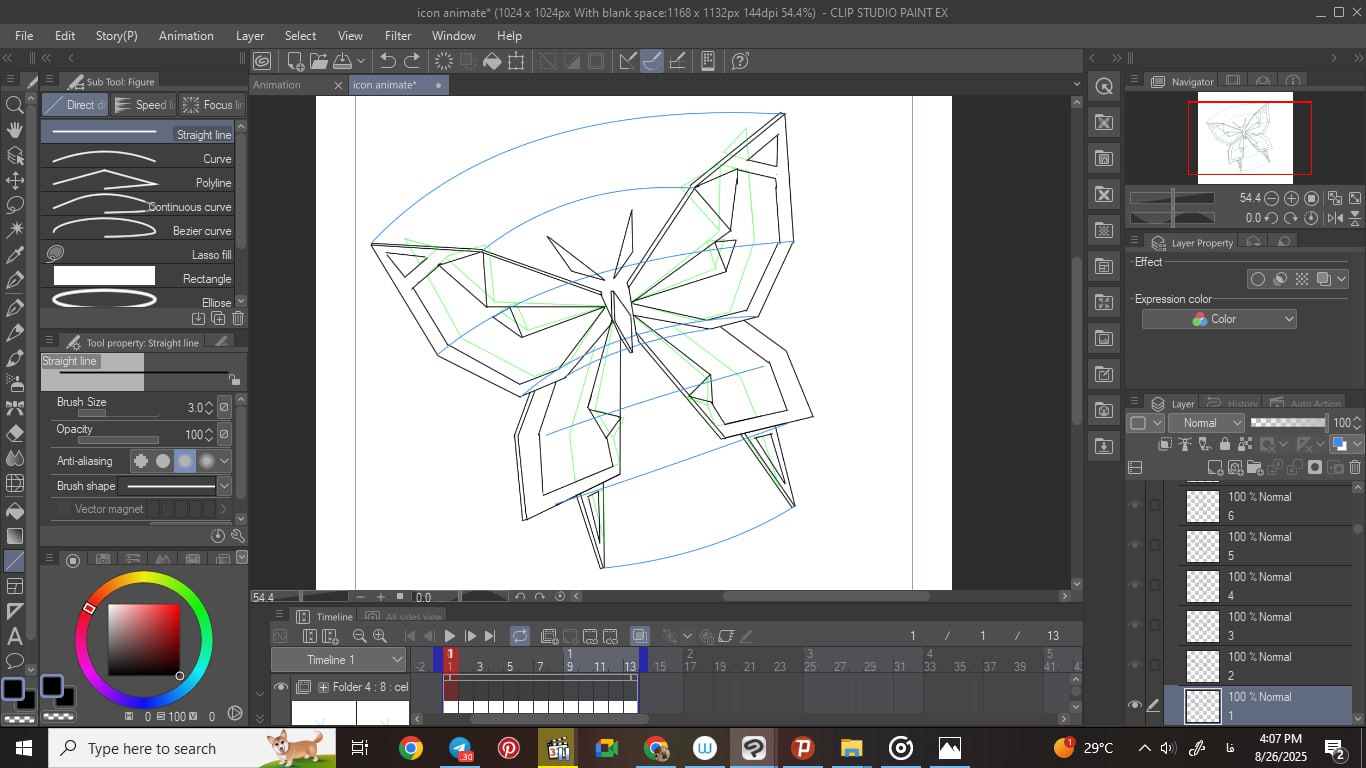Pick the Hand move tool

[15, 130]
